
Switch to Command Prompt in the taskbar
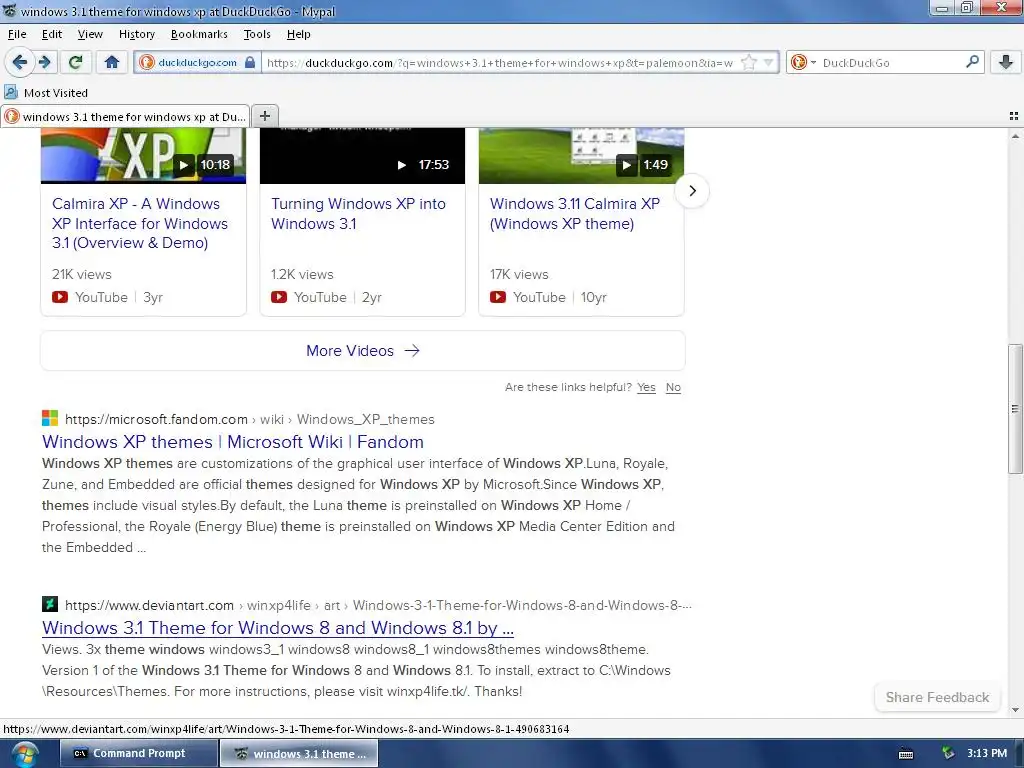tap(138, 754)
